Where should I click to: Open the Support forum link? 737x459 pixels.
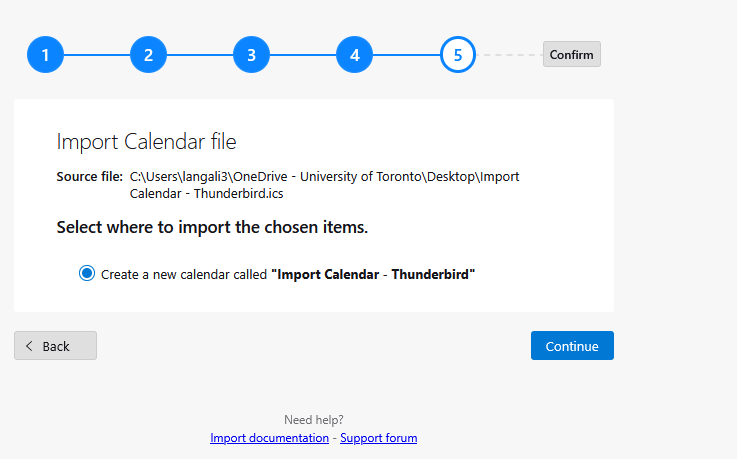pos(378,438)
